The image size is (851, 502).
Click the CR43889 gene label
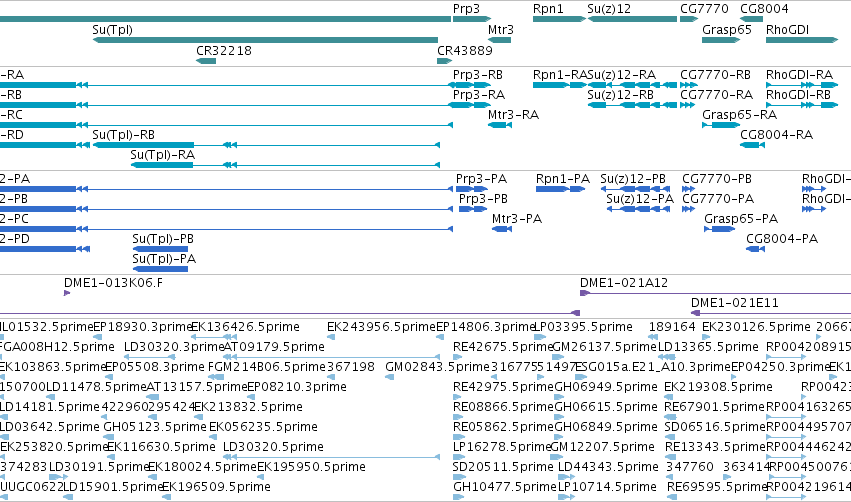click(465, 50)
